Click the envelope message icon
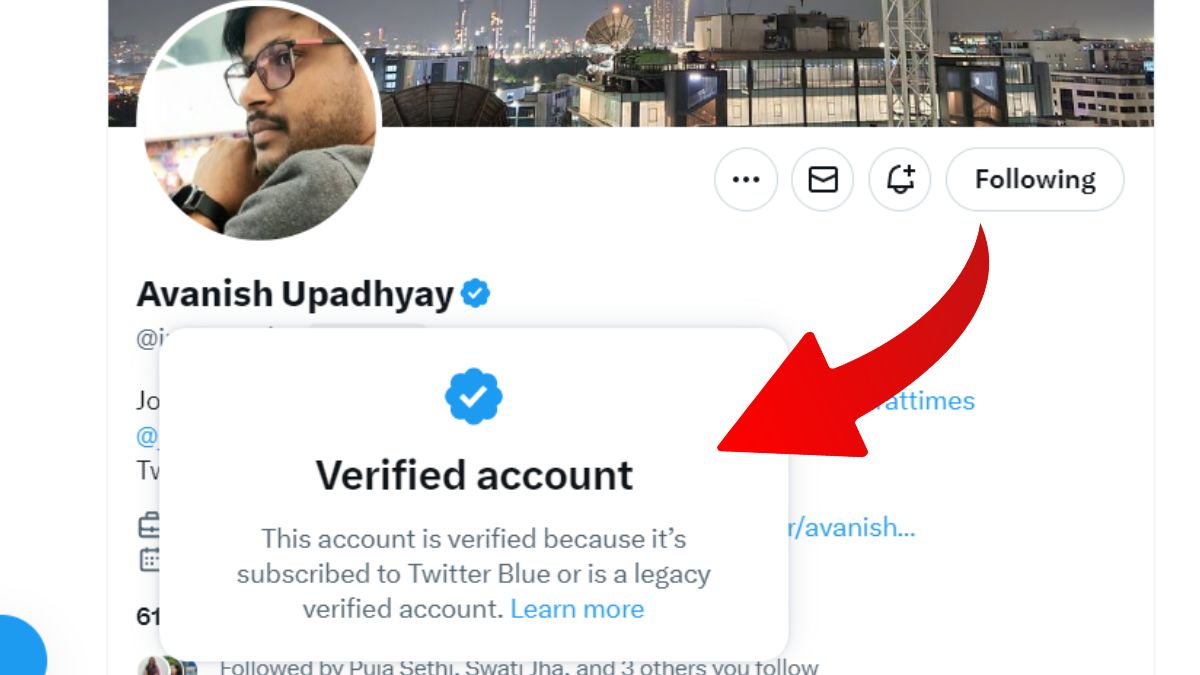 (x=823, y=180)
